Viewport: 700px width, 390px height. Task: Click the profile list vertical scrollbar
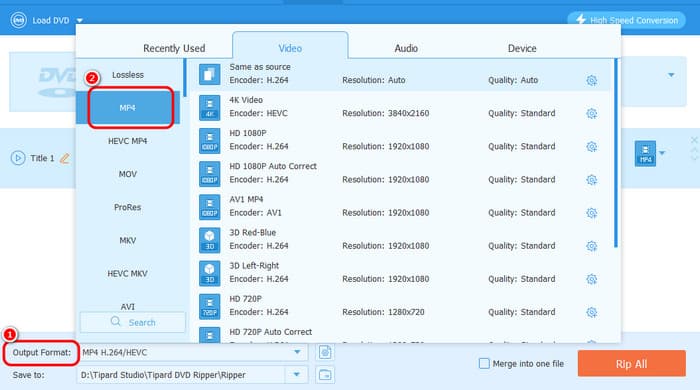pos(616,154)
